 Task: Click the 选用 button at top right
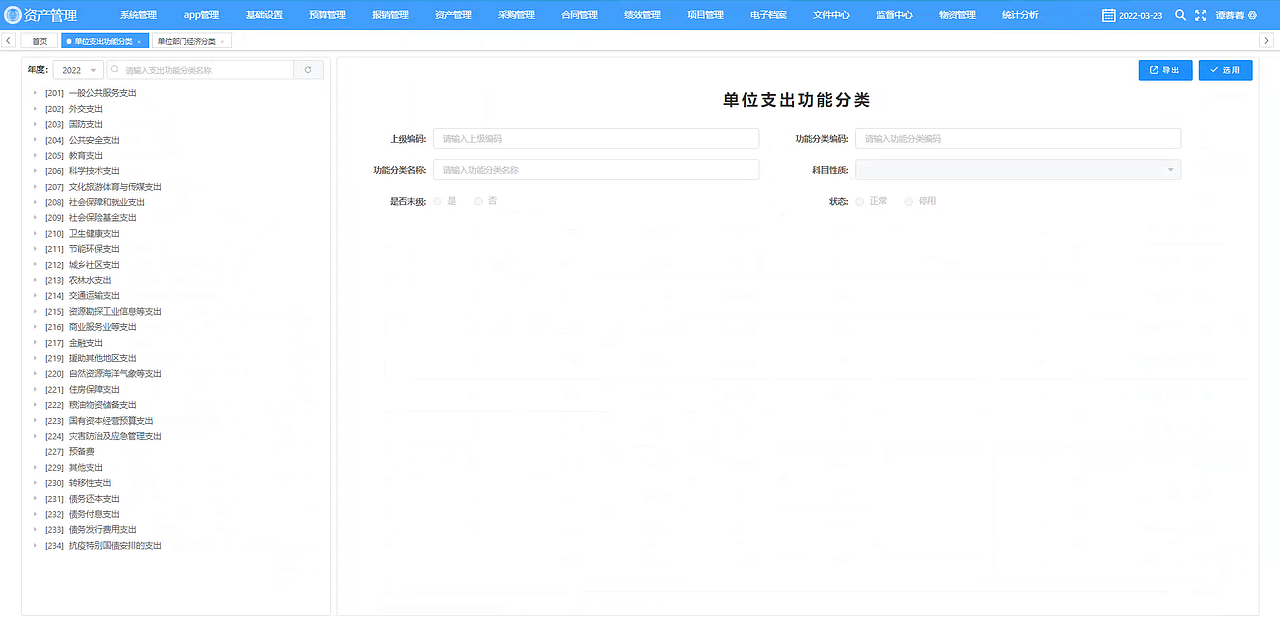(x=1225, y=70)
